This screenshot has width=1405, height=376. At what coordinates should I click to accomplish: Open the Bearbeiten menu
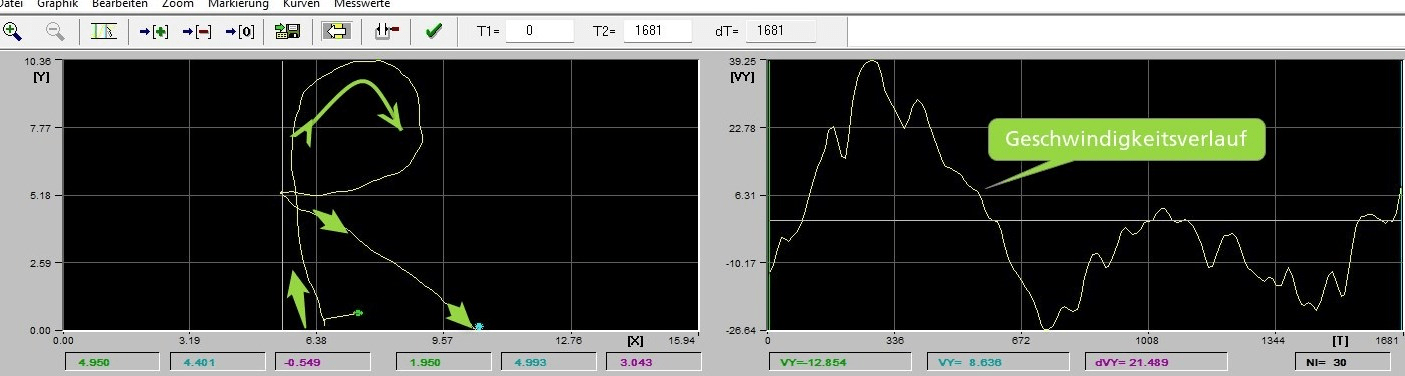pos(120,4)
